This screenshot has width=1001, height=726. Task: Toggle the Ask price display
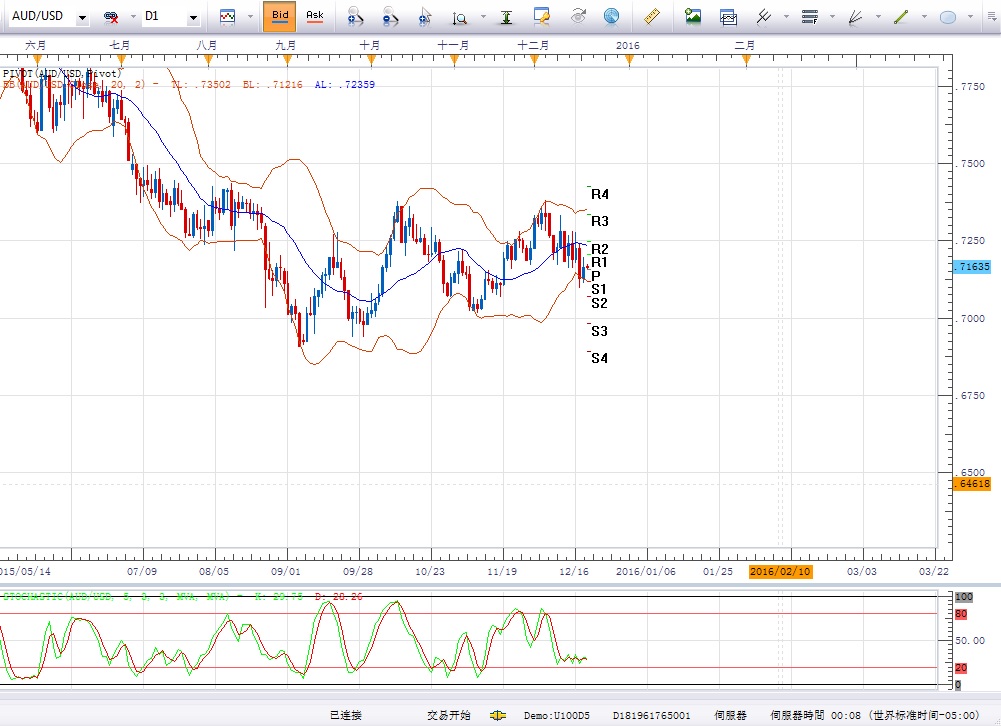pos(314,16)
